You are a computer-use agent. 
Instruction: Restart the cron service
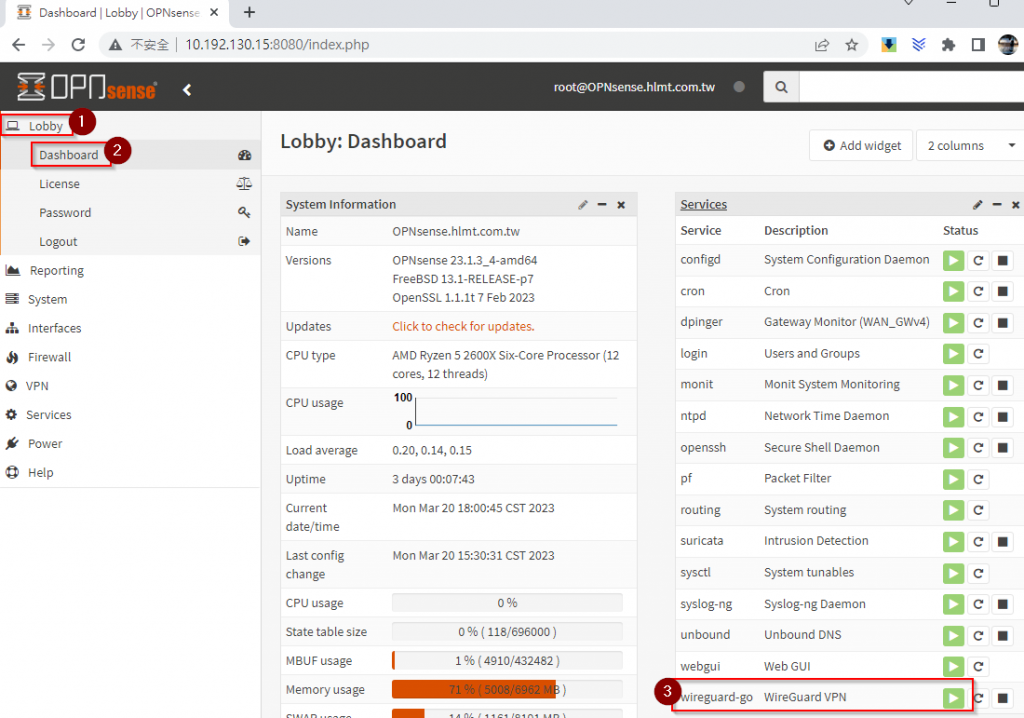click(x=978, y=291)
